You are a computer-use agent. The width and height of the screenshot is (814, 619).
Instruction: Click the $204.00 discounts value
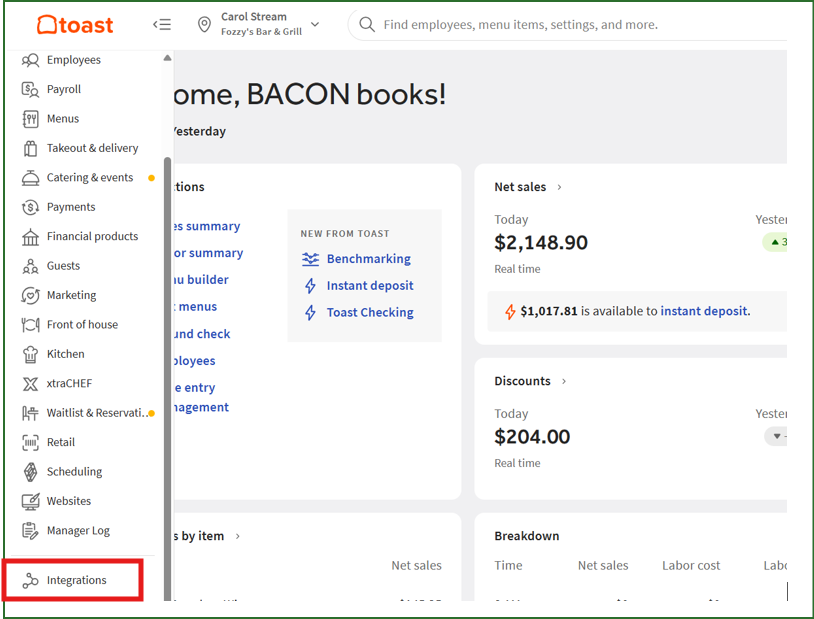(x=532, y=437)
